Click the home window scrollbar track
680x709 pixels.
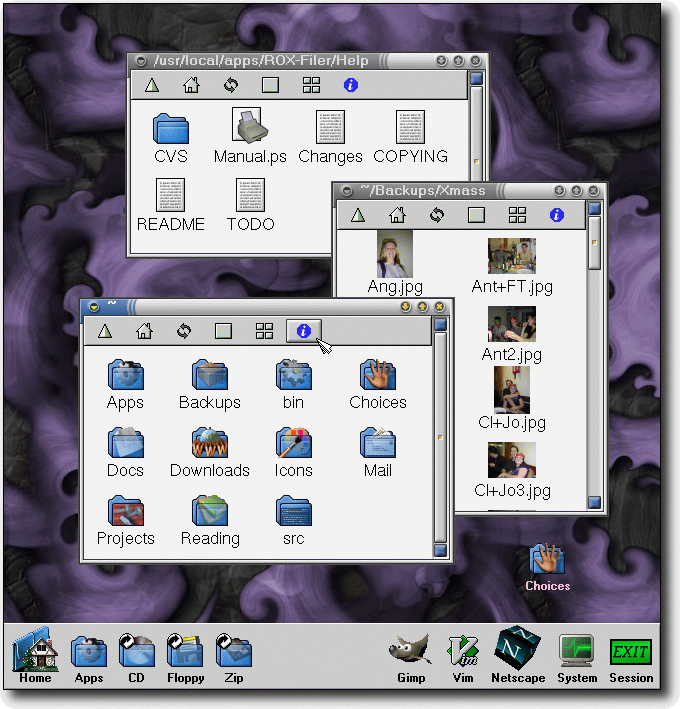coord(440,437)
